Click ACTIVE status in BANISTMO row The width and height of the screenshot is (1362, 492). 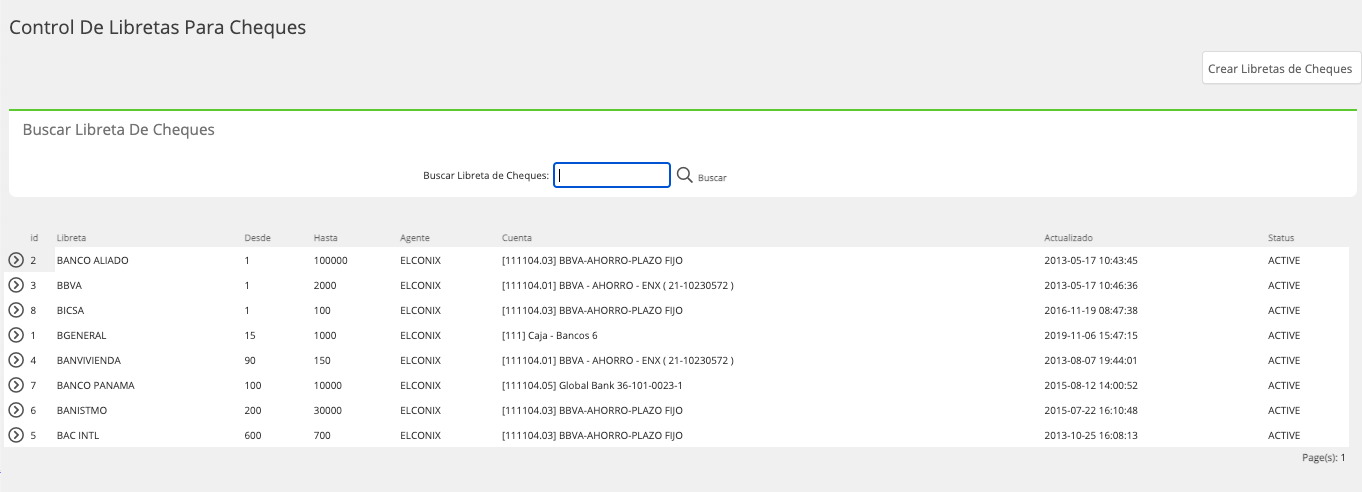(x=1284, y=410)
